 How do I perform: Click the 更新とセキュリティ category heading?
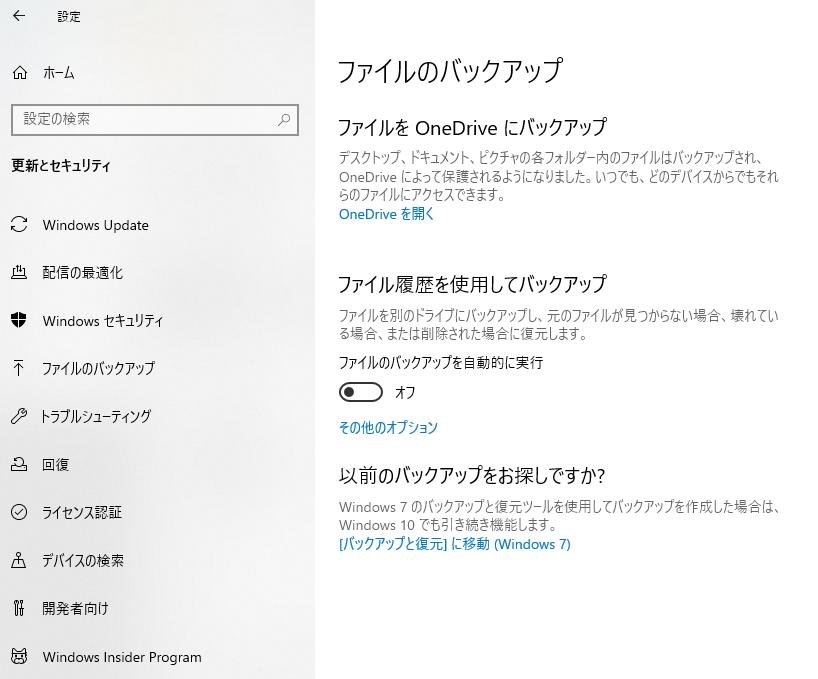[61, 166]
